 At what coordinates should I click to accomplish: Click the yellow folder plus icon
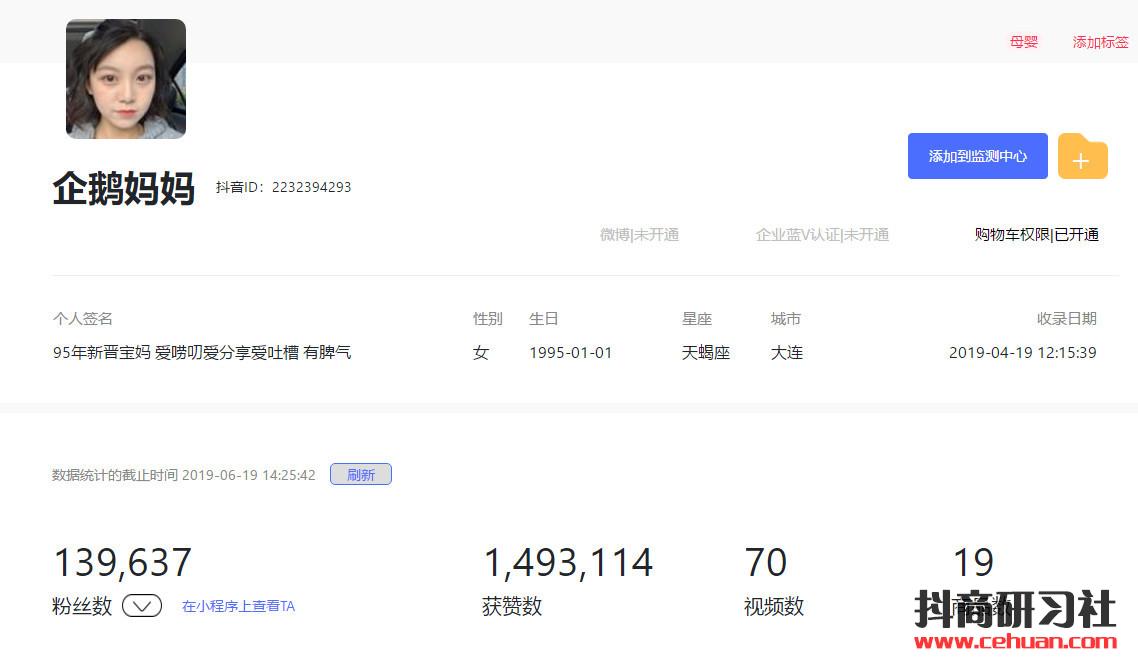point(1082,158)
